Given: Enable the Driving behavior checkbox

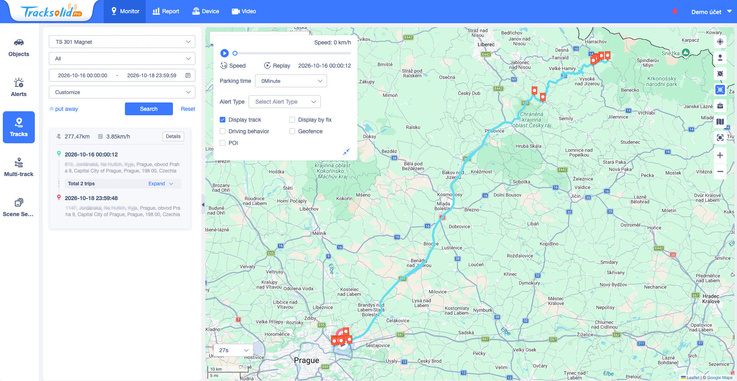Looking at the screenshot, I should (x=223, y=131).
